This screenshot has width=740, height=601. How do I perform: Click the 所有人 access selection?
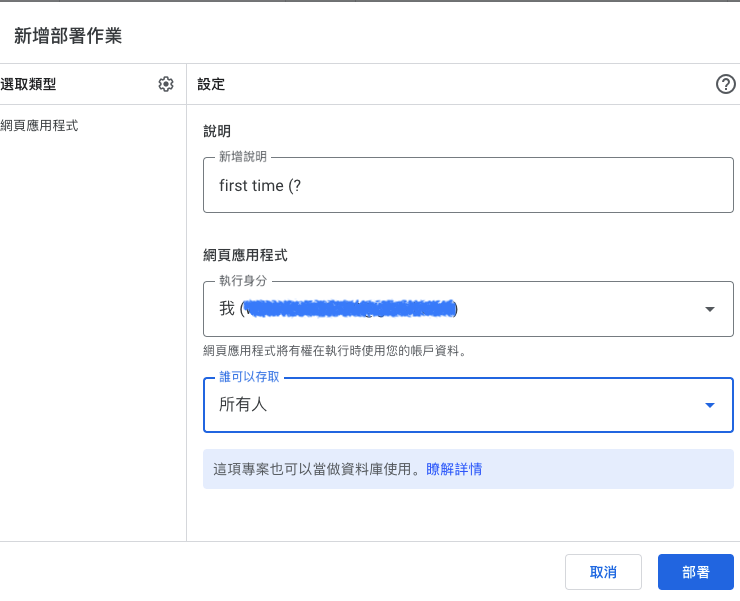coord(244,405)
